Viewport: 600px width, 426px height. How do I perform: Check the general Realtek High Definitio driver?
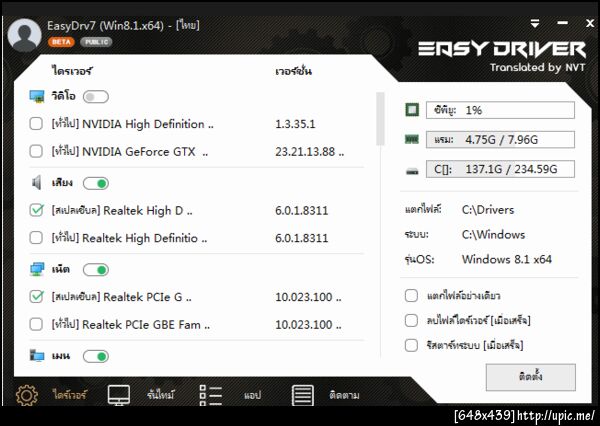pyautogui.click(x=36, y=238)
